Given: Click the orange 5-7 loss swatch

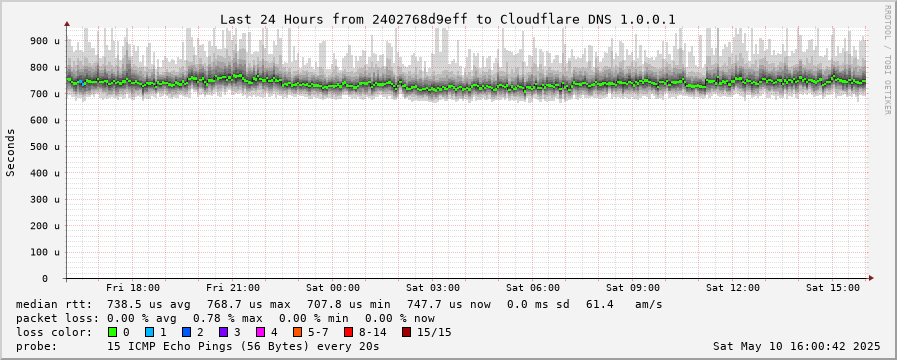Looking at the screenshot, I should (297, 332).
